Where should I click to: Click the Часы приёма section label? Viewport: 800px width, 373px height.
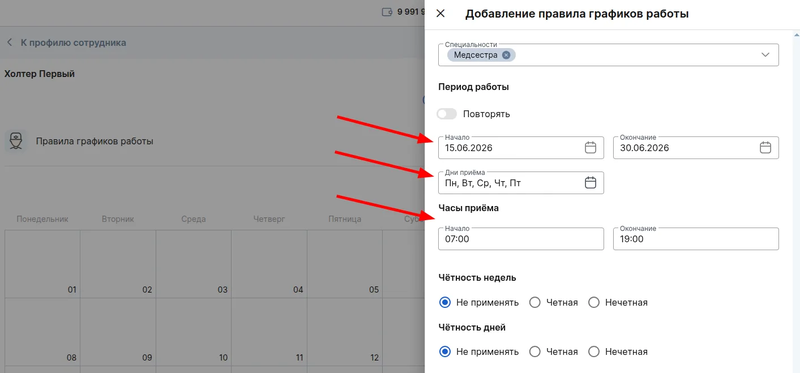click(468, 208)
